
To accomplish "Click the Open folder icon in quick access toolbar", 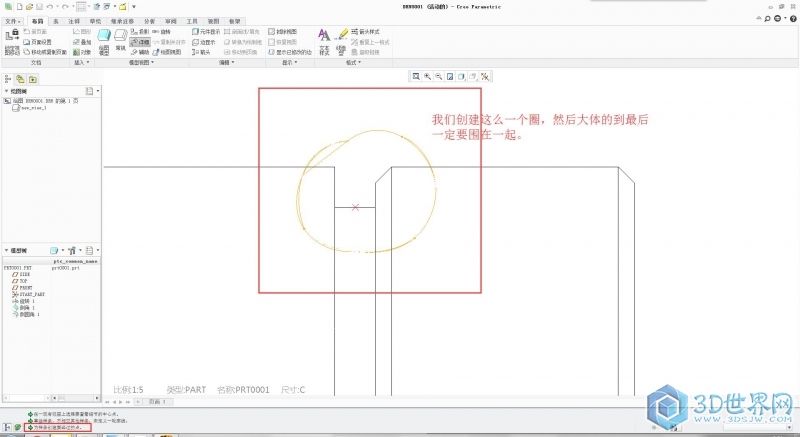I will 30,7.
